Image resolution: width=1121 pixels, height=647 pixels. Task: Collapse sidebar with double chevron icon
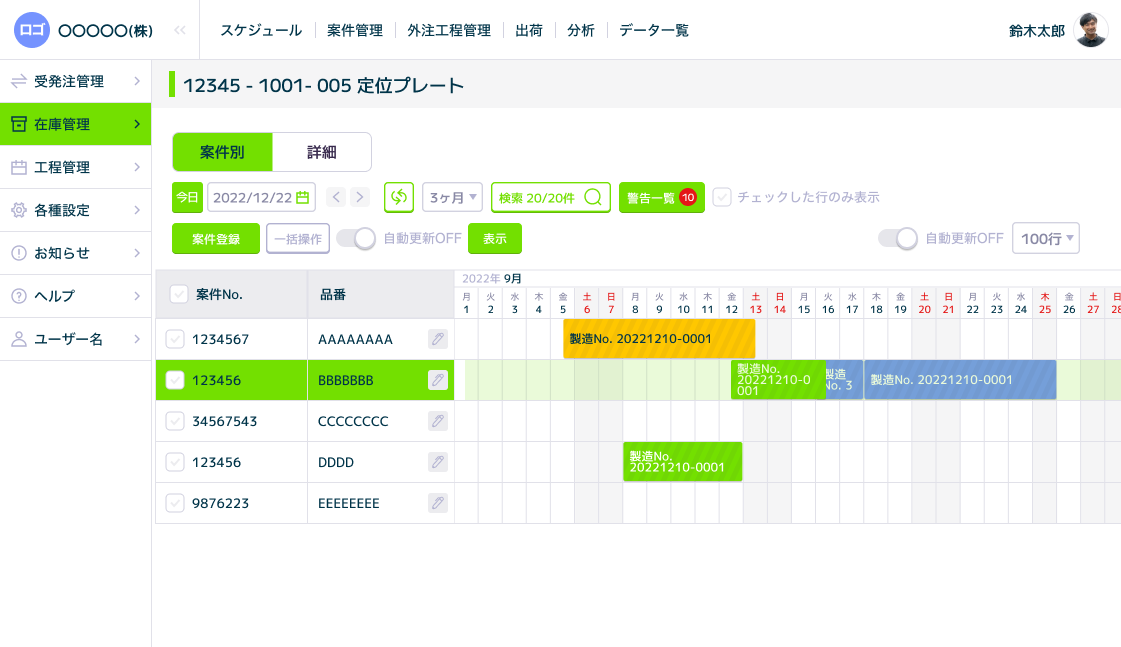(x=180, y=30)
